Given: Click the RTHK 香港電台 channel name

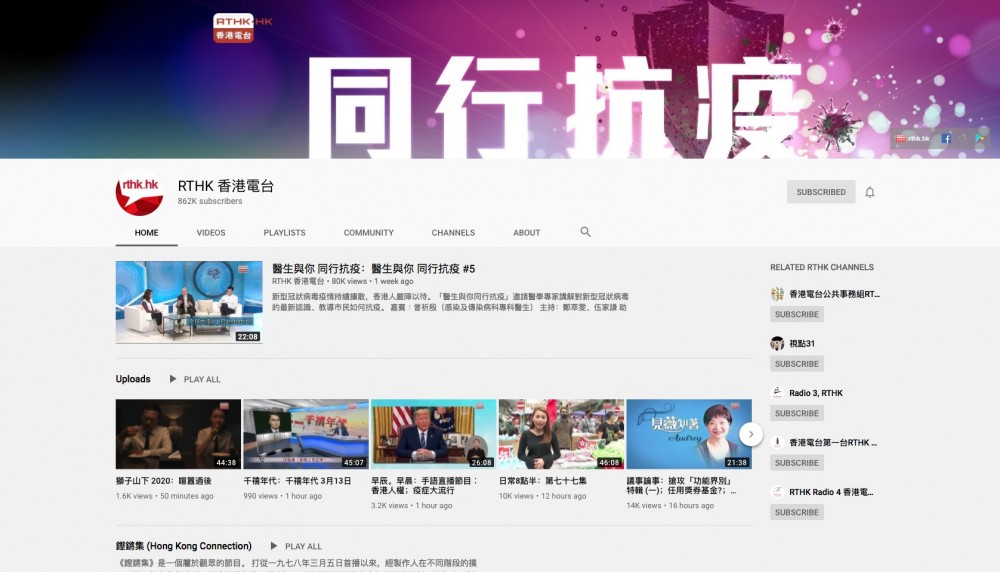Looking at the screenshot, I should click(x=226, y=186).
